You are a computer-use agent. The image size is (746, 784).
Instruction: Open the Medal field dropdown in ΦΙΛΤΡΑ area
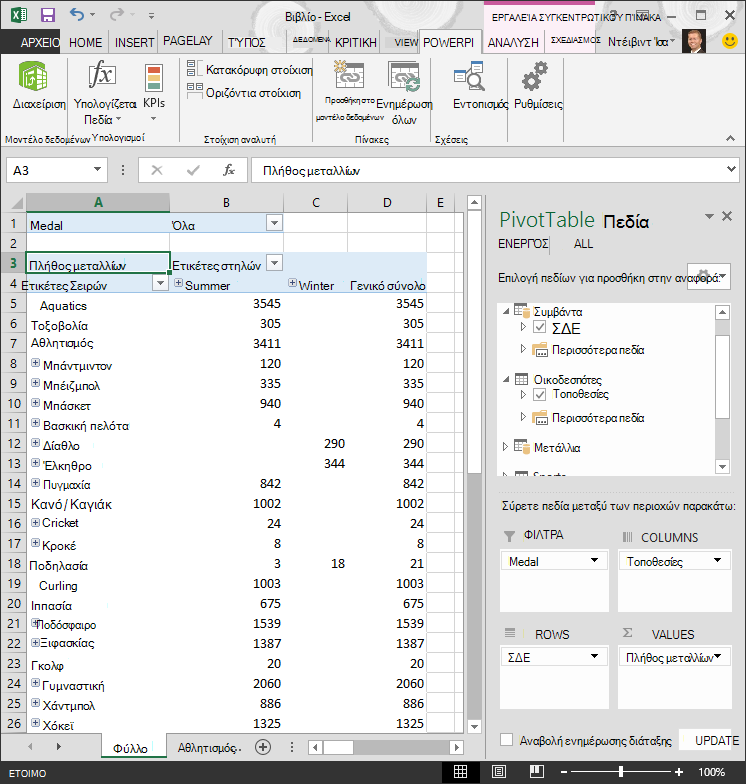(x=594, y=560)
